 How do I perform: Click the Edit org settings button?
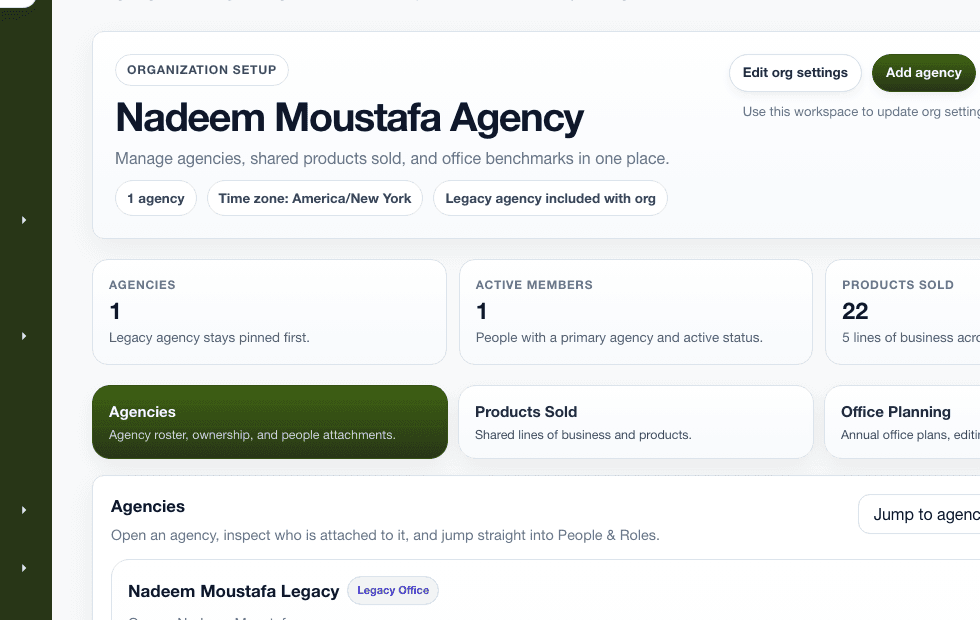coord(795,73)
